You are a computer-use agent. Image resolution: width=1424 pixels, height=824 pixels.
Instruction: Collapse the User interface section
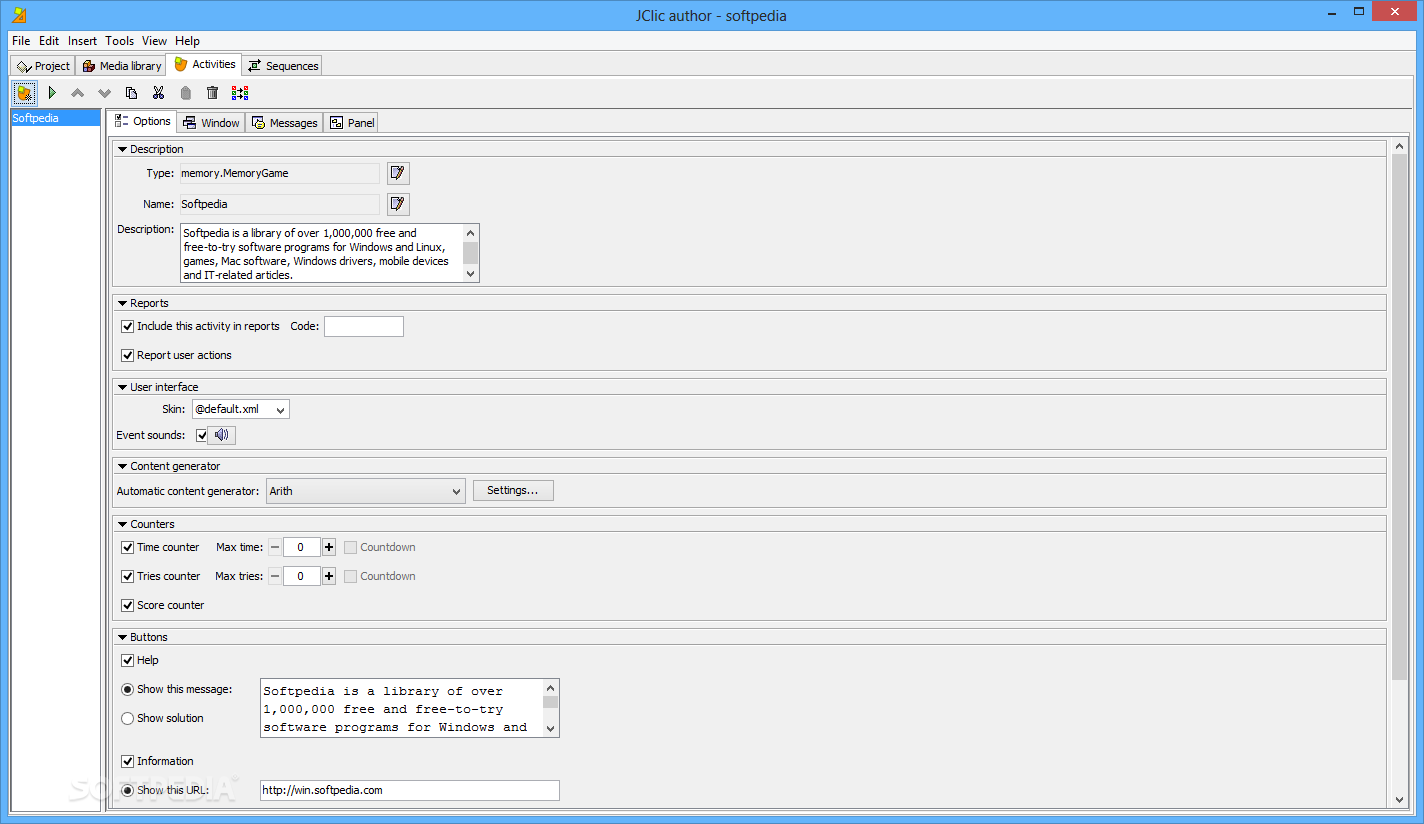coord(122,387)
